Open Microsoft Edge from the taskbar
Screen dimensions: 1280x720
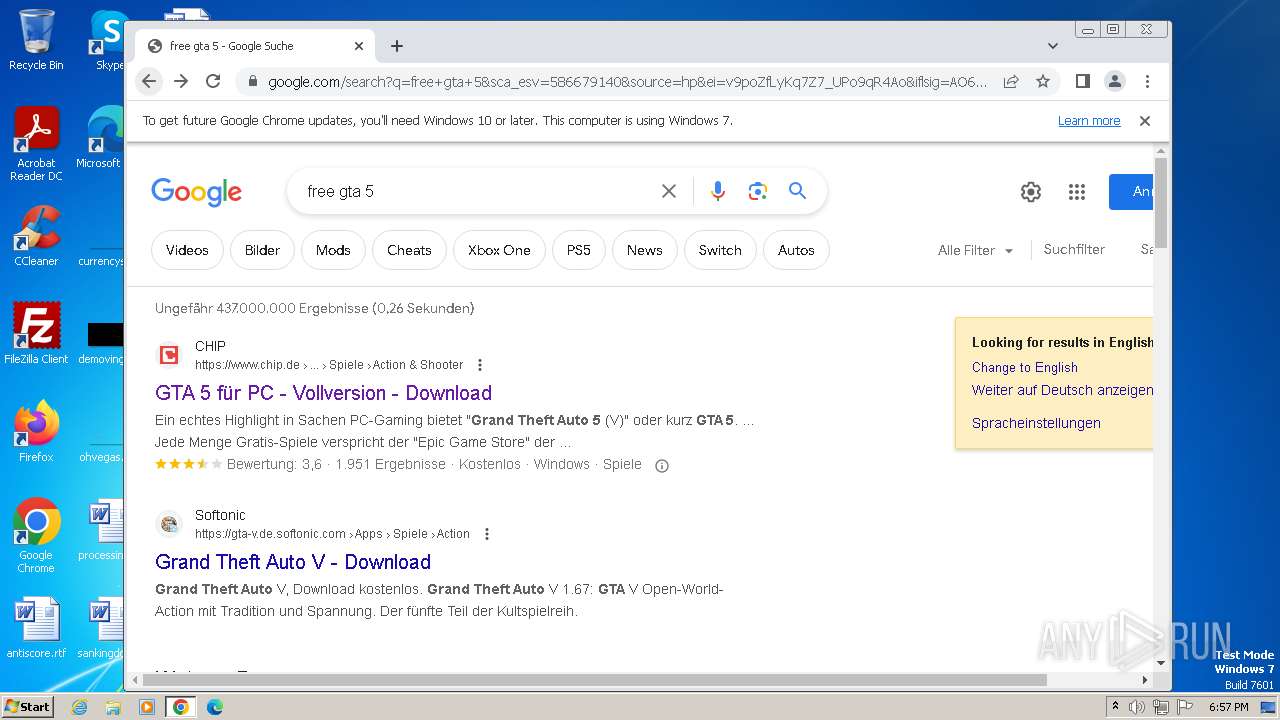(x=214, y=707)
